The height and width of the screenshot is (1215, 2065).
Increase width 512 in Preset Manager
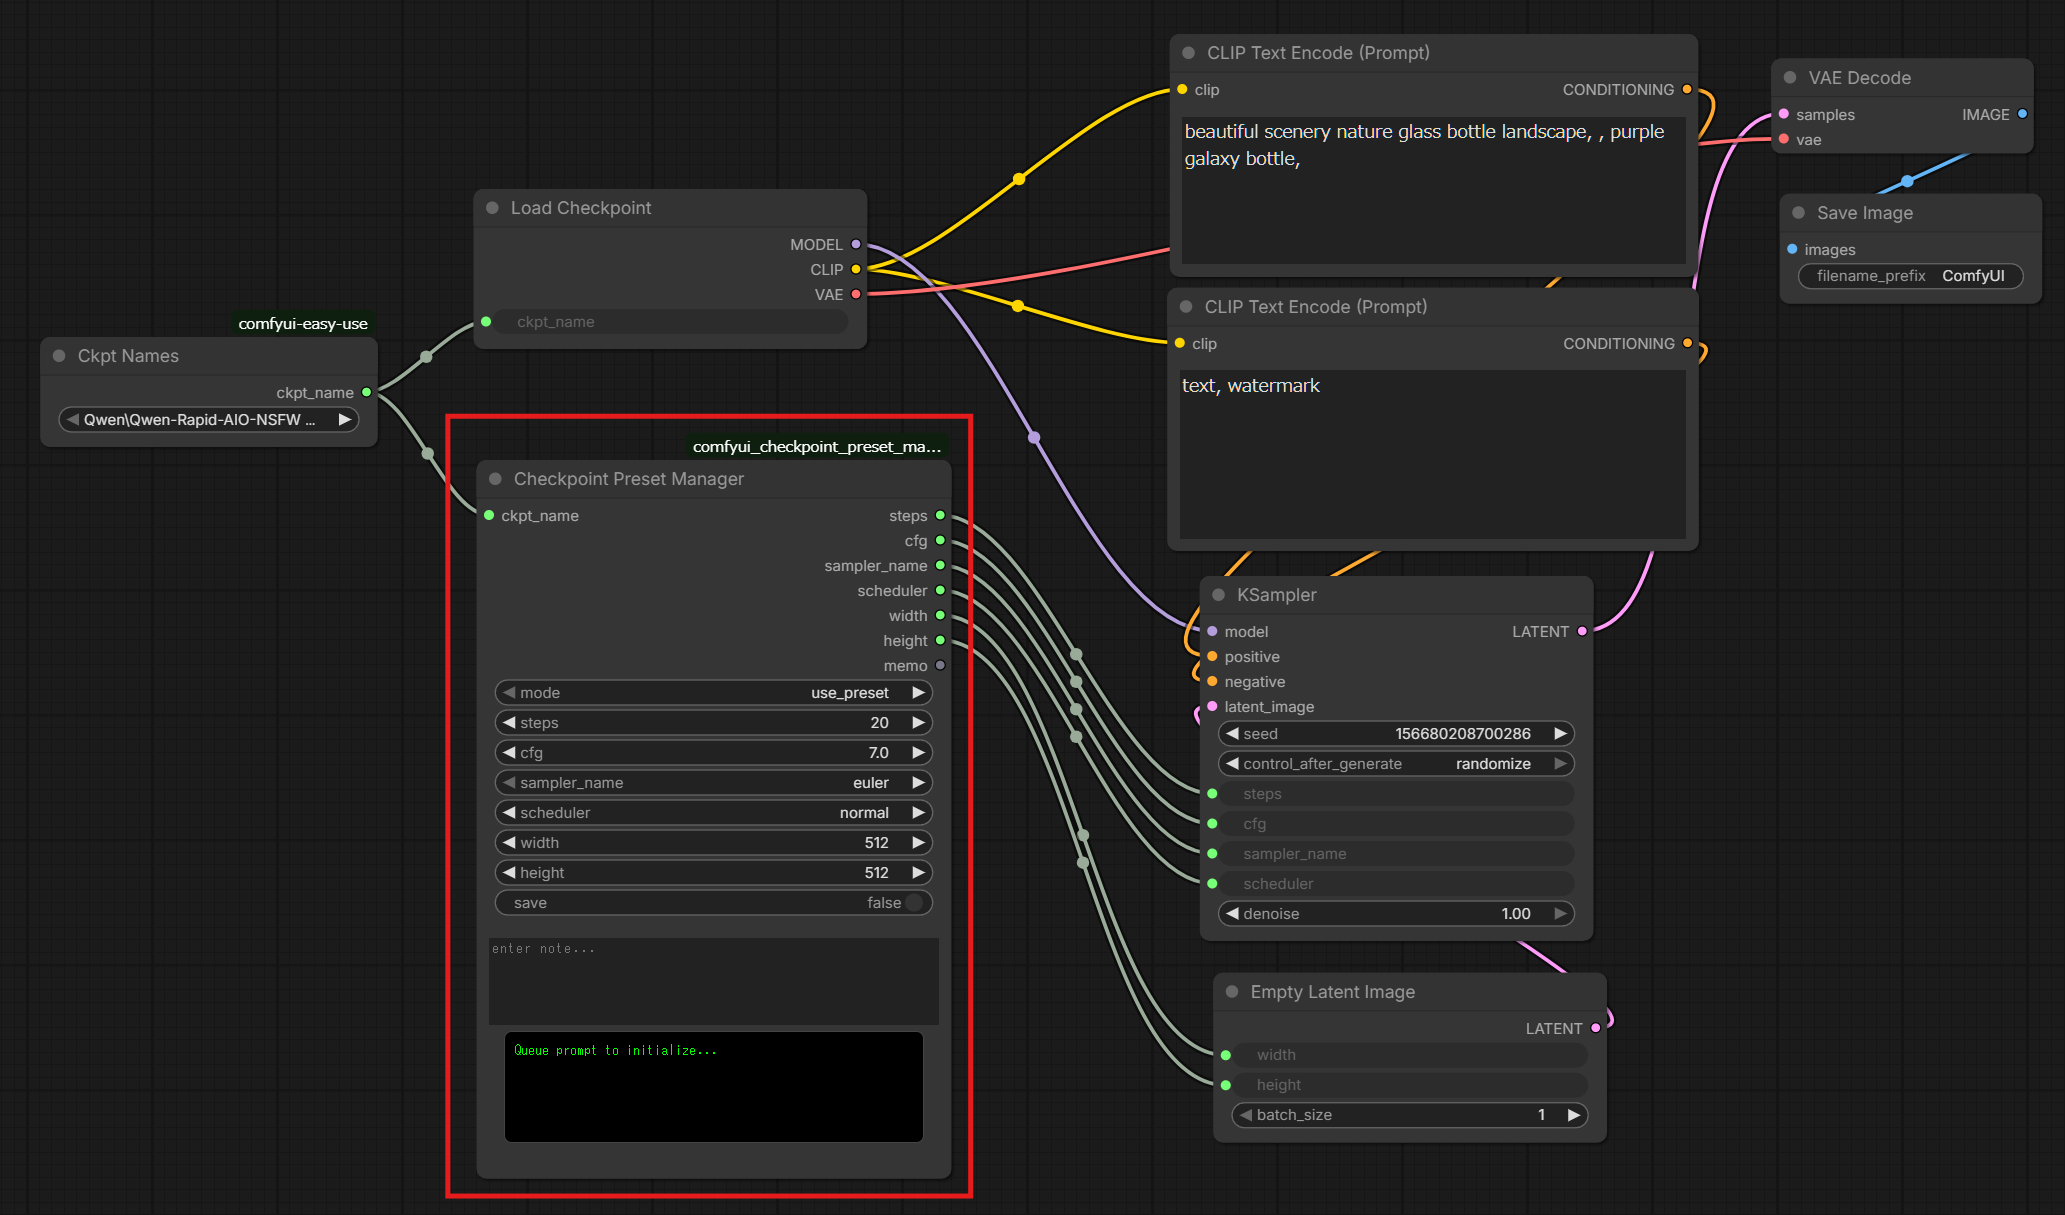tap(918, 843)
